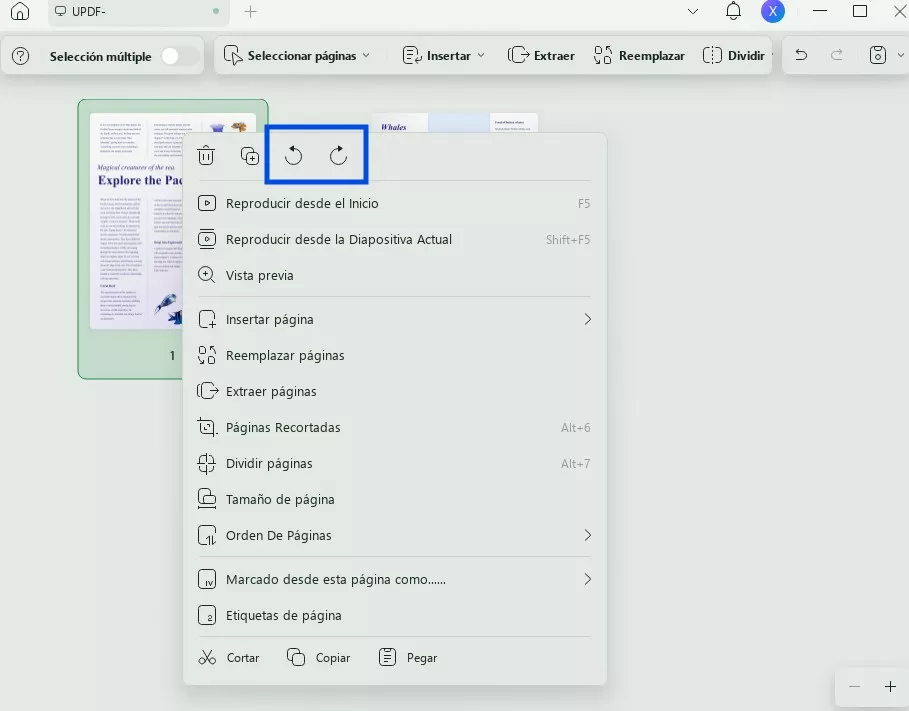Click Copiar in the context menu

pyautogui.click(x=319, y=658)
